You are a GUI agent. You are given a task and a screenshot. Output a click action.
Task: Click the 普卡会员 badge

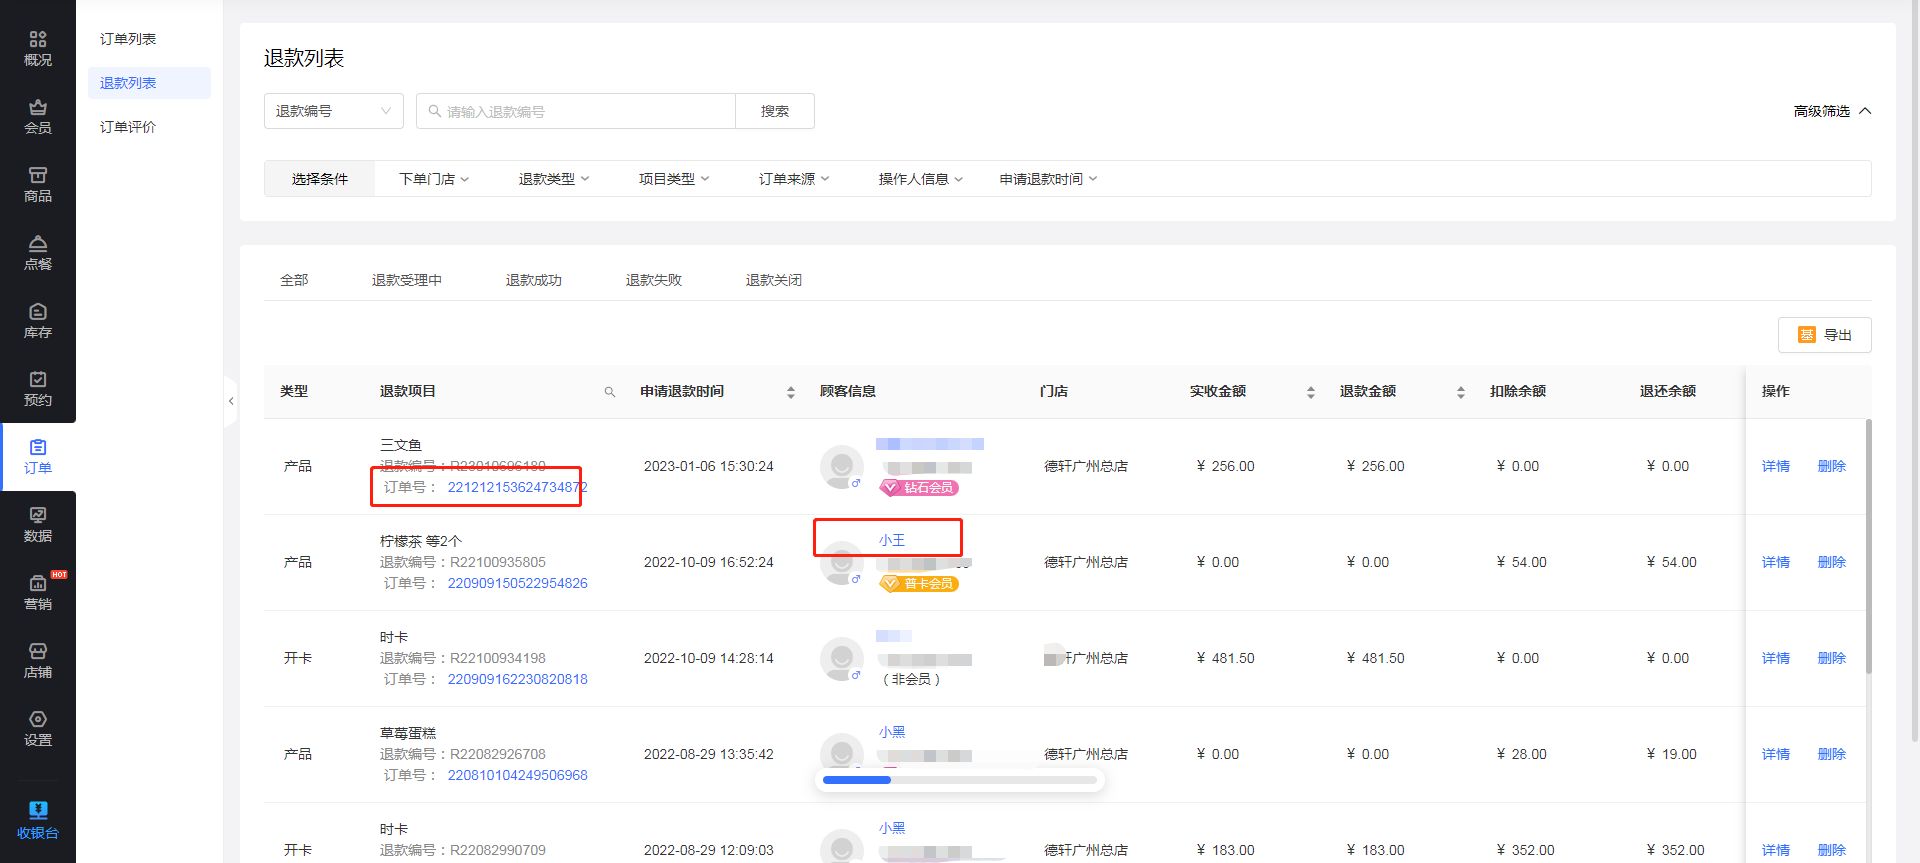click(919, 584)
